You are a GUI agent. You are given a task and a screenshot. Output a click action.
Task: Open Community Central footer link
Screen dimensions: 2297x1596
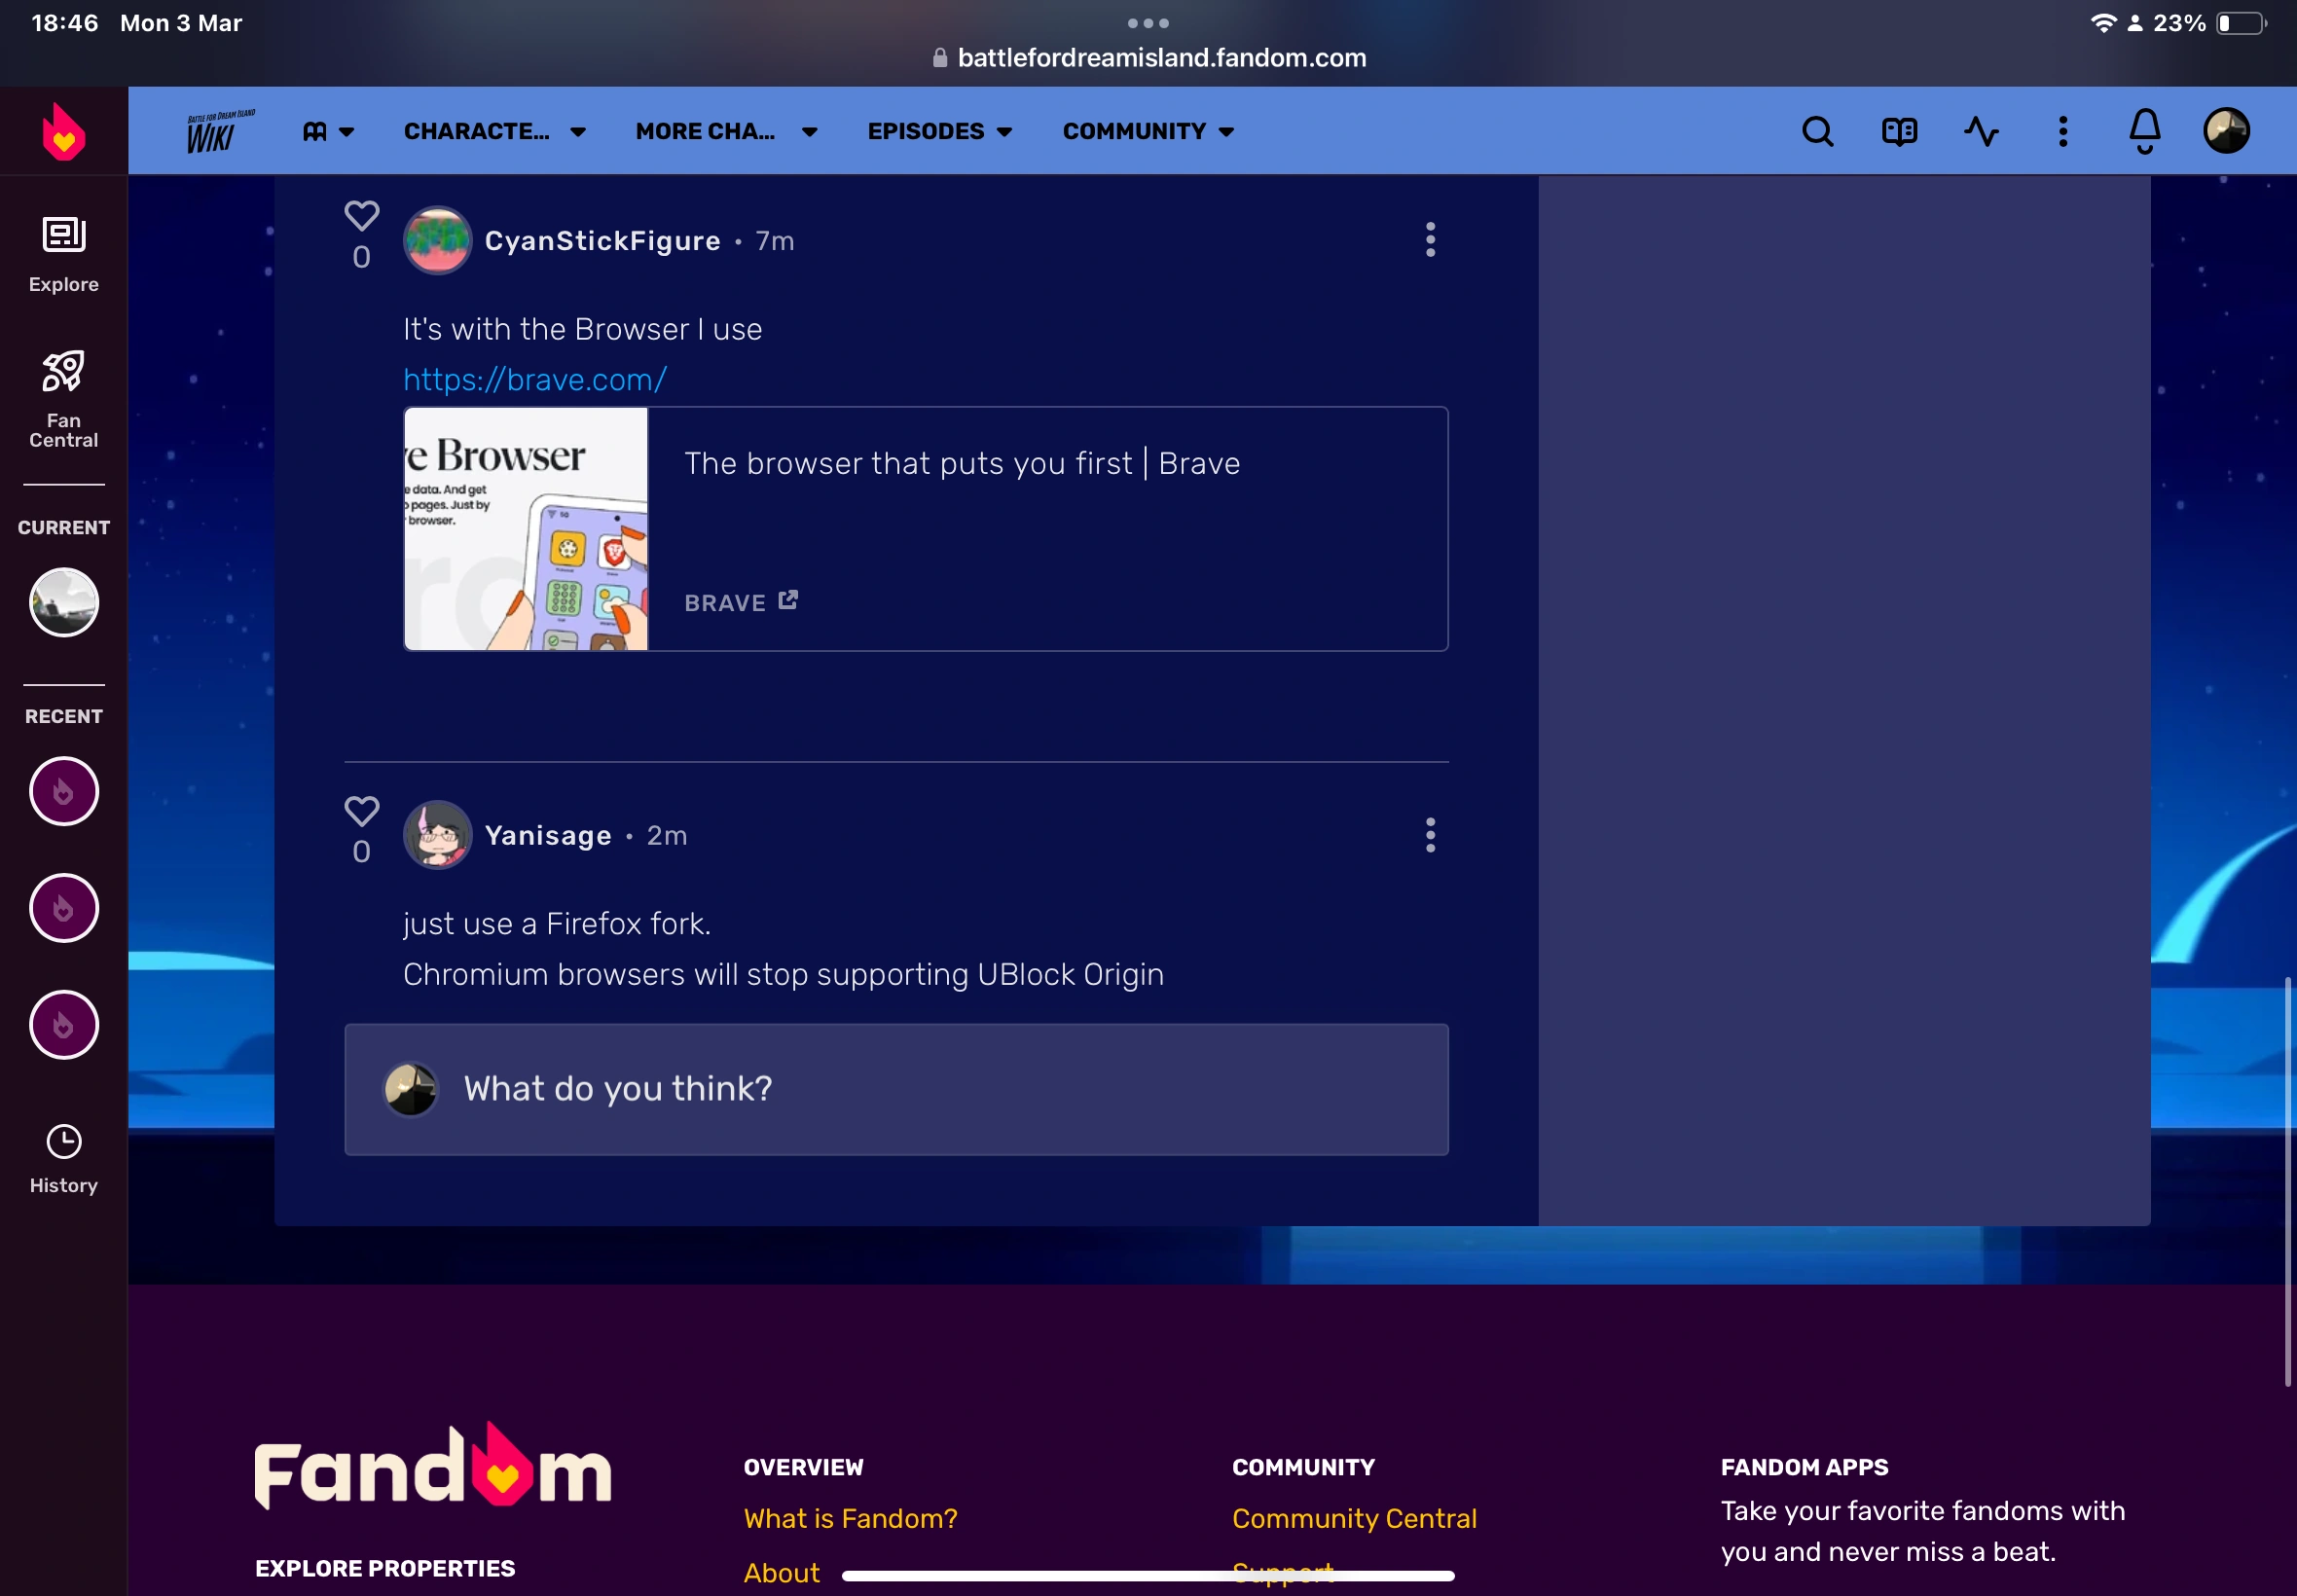[1353, 1517]
